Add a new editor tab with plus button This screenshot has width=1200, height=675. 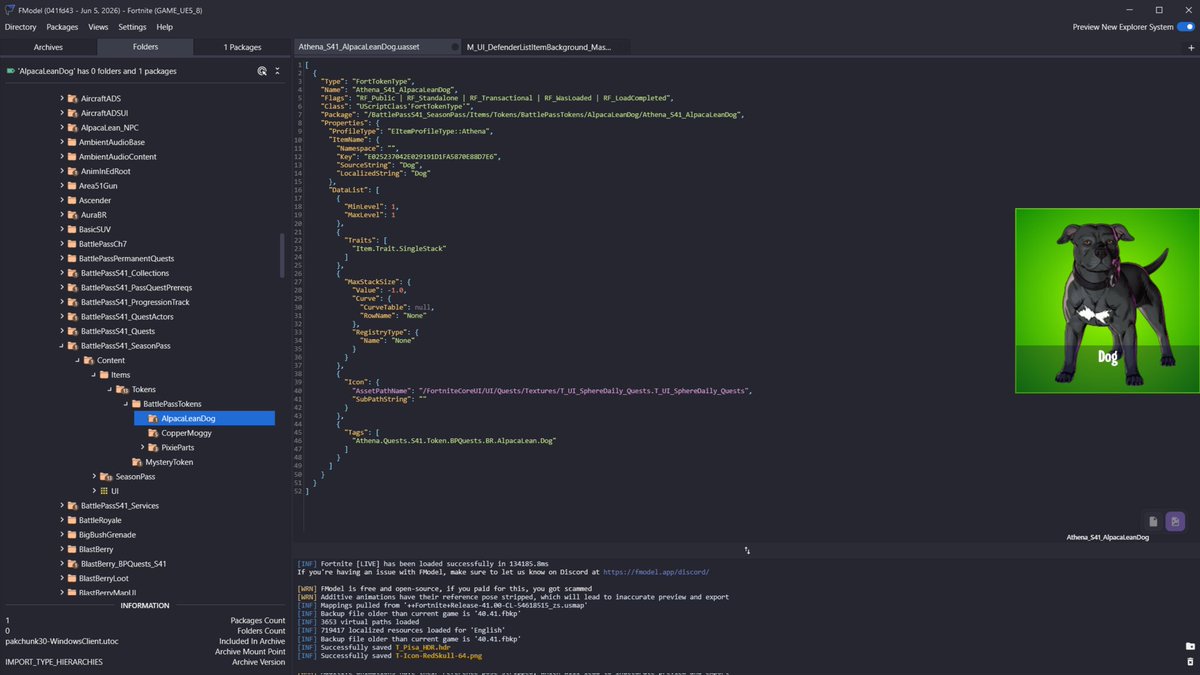pos(1190,47)
